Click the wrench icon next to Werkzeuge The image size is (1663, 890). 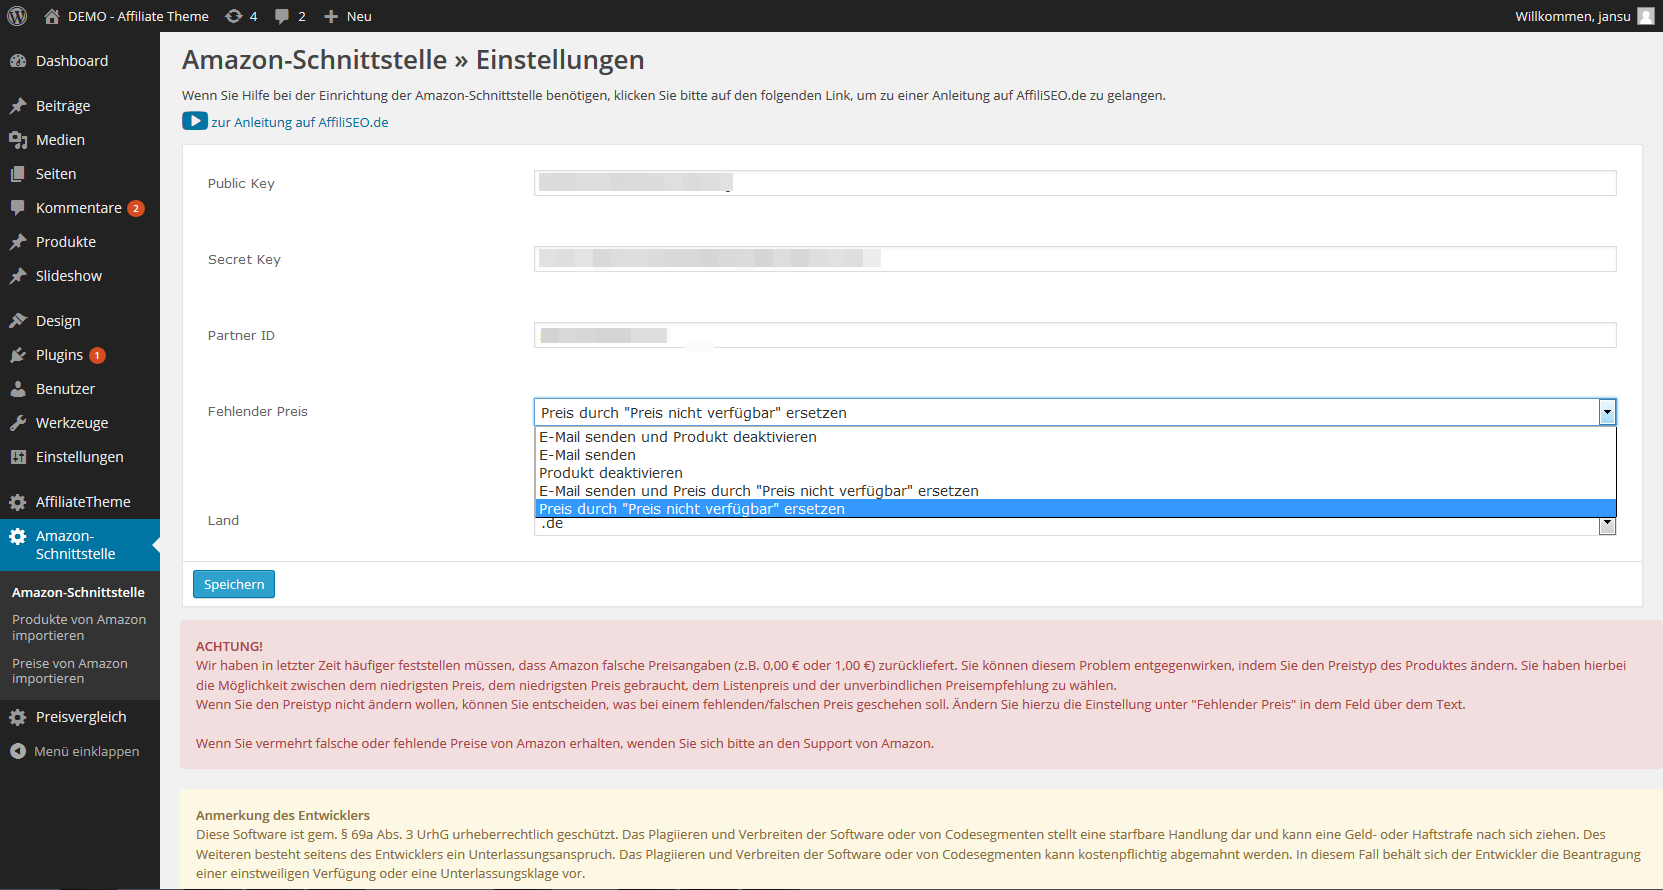point(18,423)
